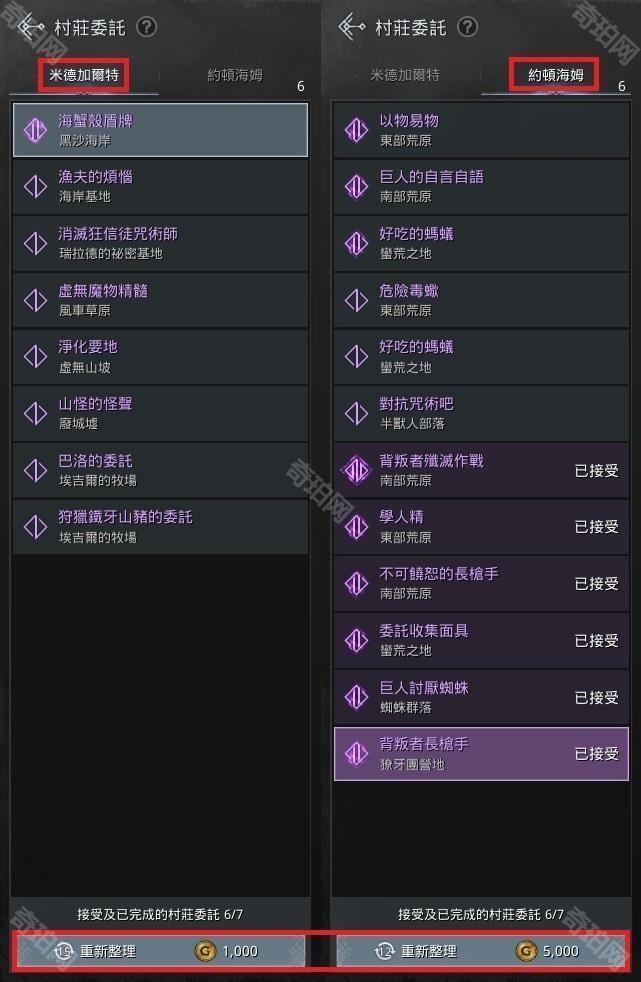
Task: Switch to 約頓海姆 tab in left panel
Action: click(x=235, y=75)
